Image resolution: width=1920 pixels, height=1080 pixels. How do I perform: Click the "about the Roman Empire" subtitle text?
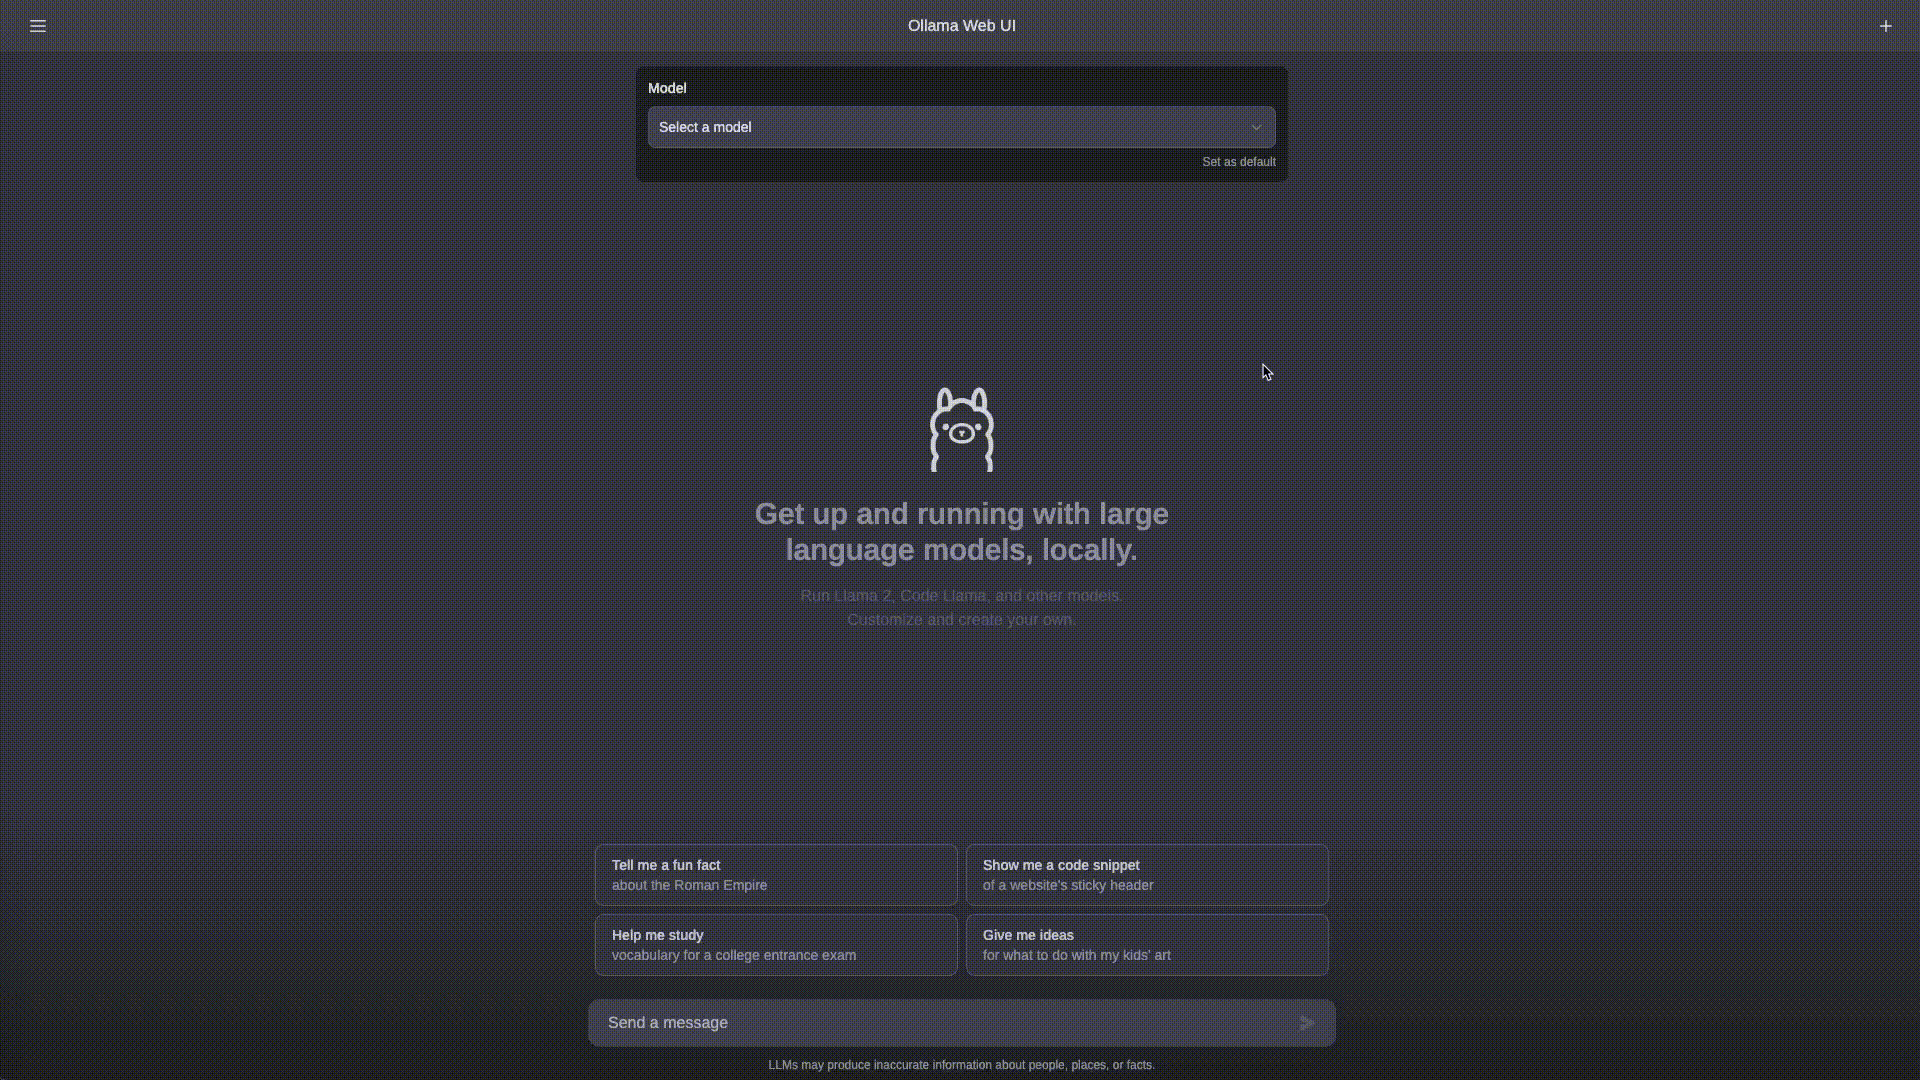[x=689, y=885]
